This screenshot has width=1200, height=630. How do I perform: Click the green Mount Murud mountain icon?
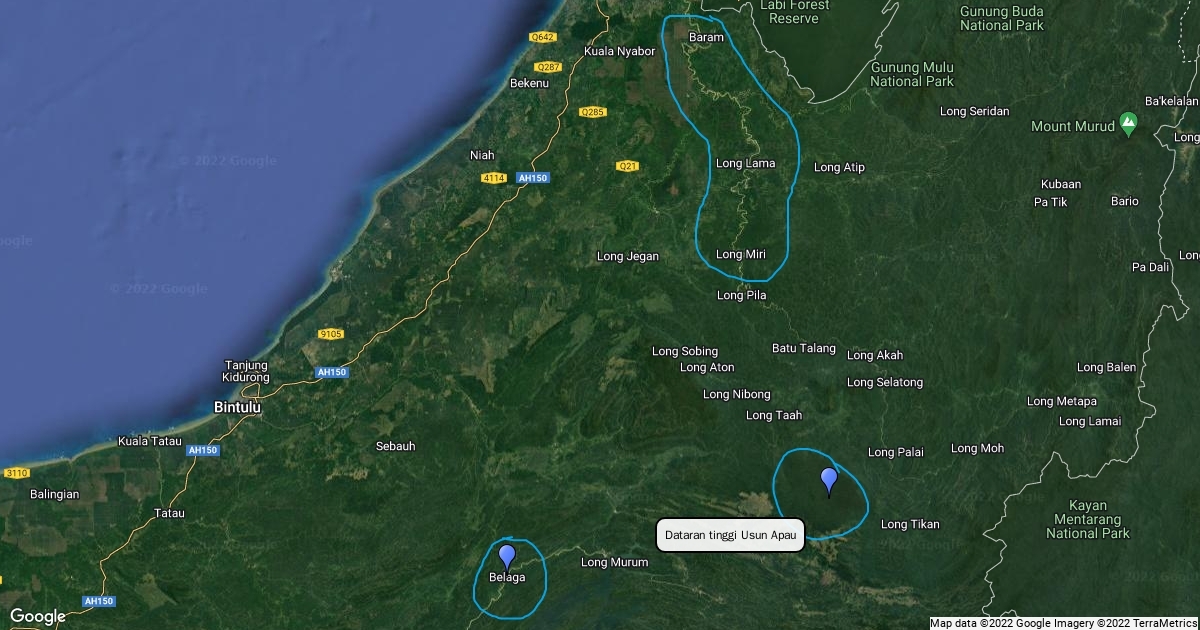click(1128, 124)
